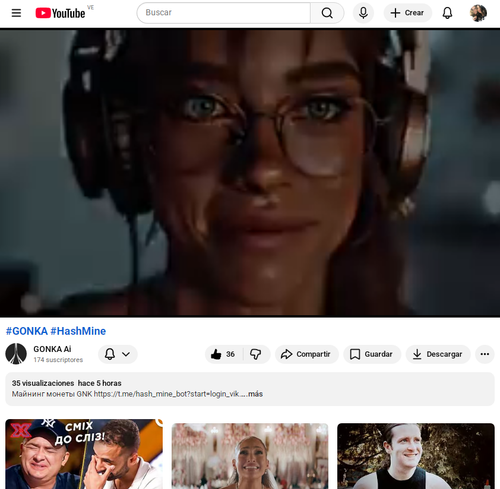The image size is (500, 489).
Task: Open the GONKA Ai channel avatar
Action: click(16, 354)
